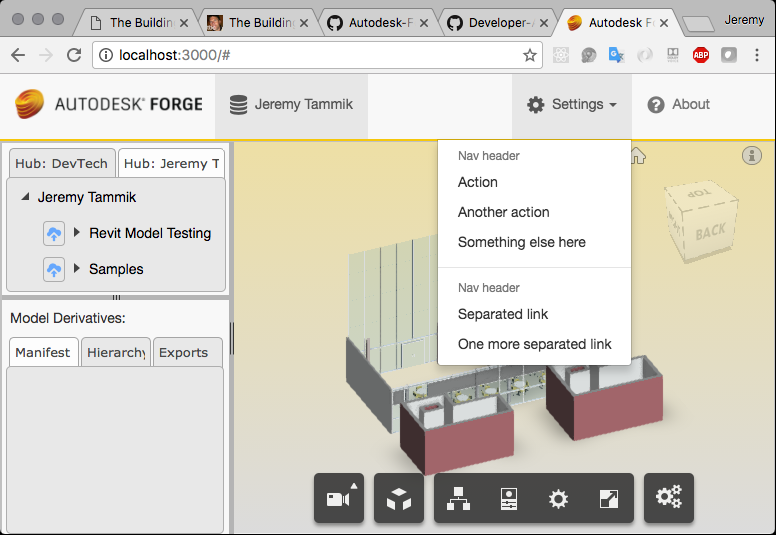Select 'Another action' from the dropdown menu
Screen dimensions: 776x535
pyautogui.click(x=503, y=212)
